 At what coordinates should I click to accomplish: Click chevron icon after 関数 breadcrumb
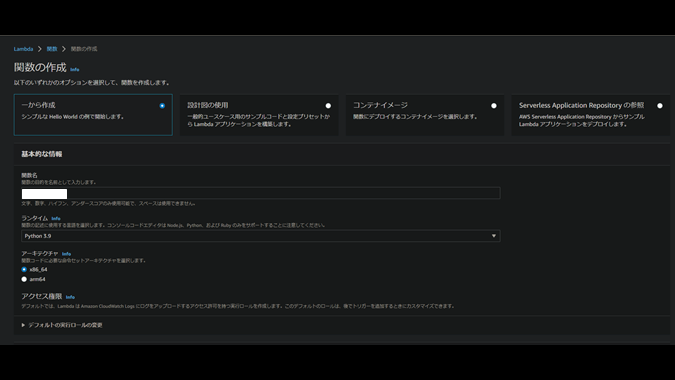point(64,49)
